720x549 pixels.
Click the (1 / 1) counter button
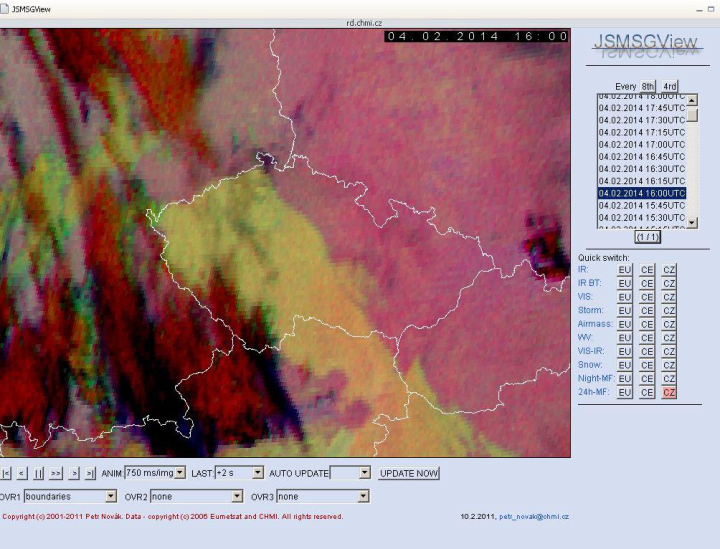[x=647, y=237]
